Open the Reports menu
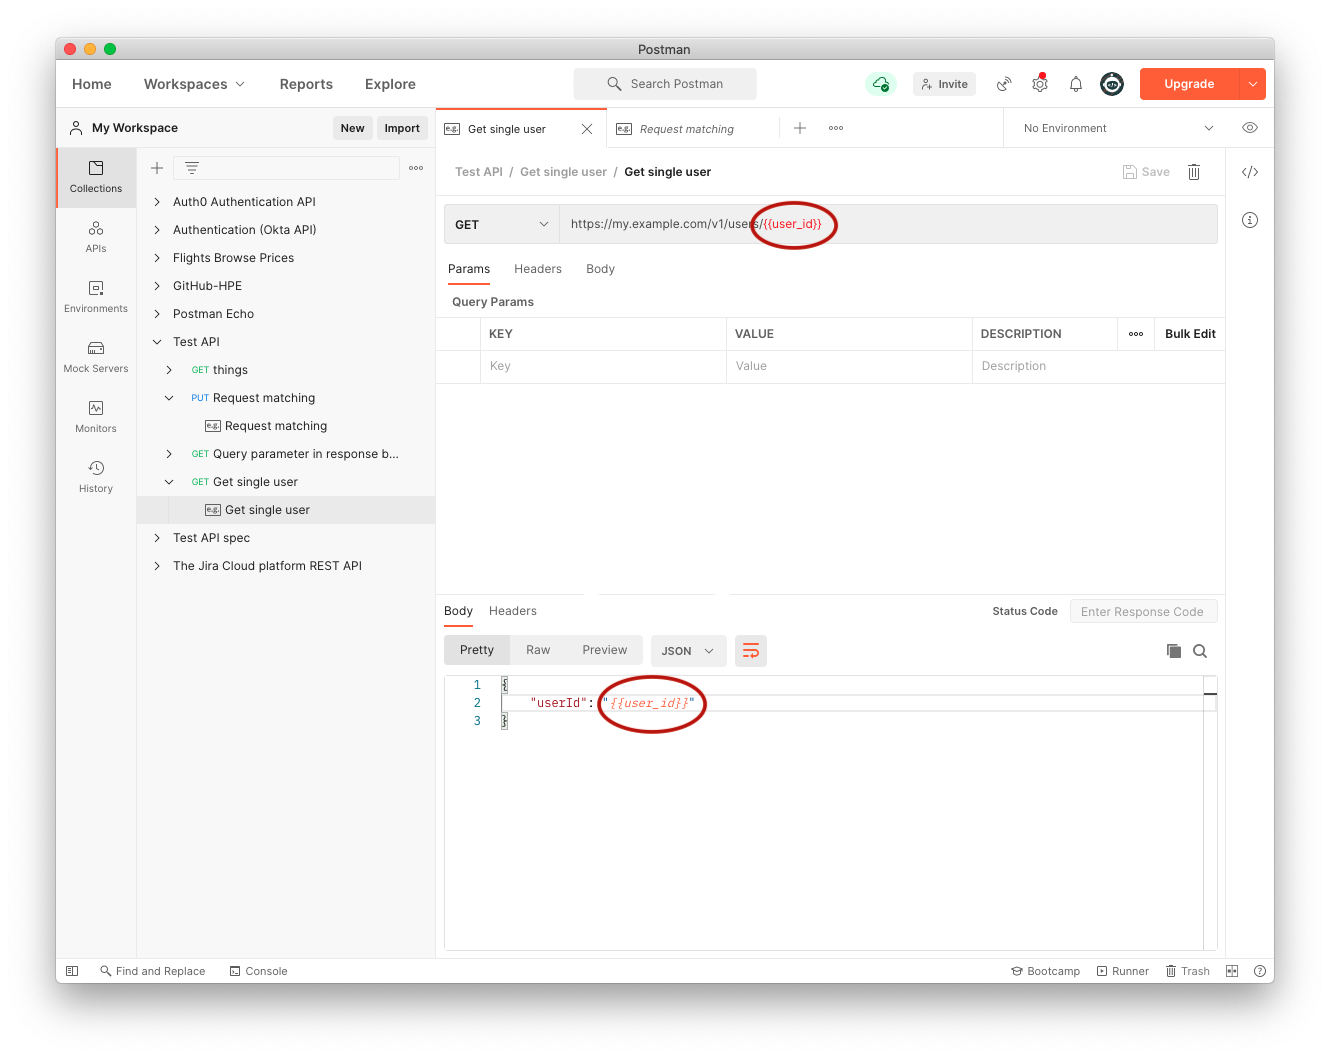This screenshot has width=1330, height=1057. point(306,84)
